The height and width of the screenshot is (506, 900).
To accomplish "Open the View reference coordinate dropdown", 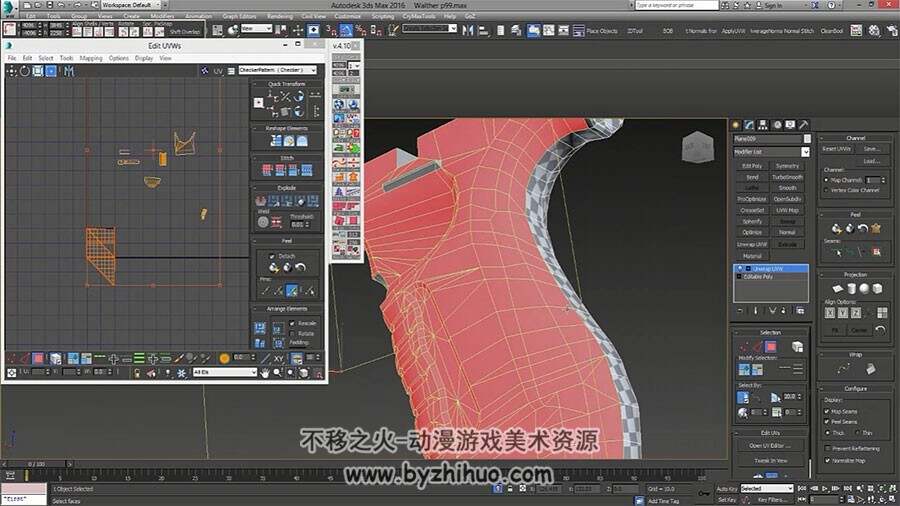I will point(256,29).
